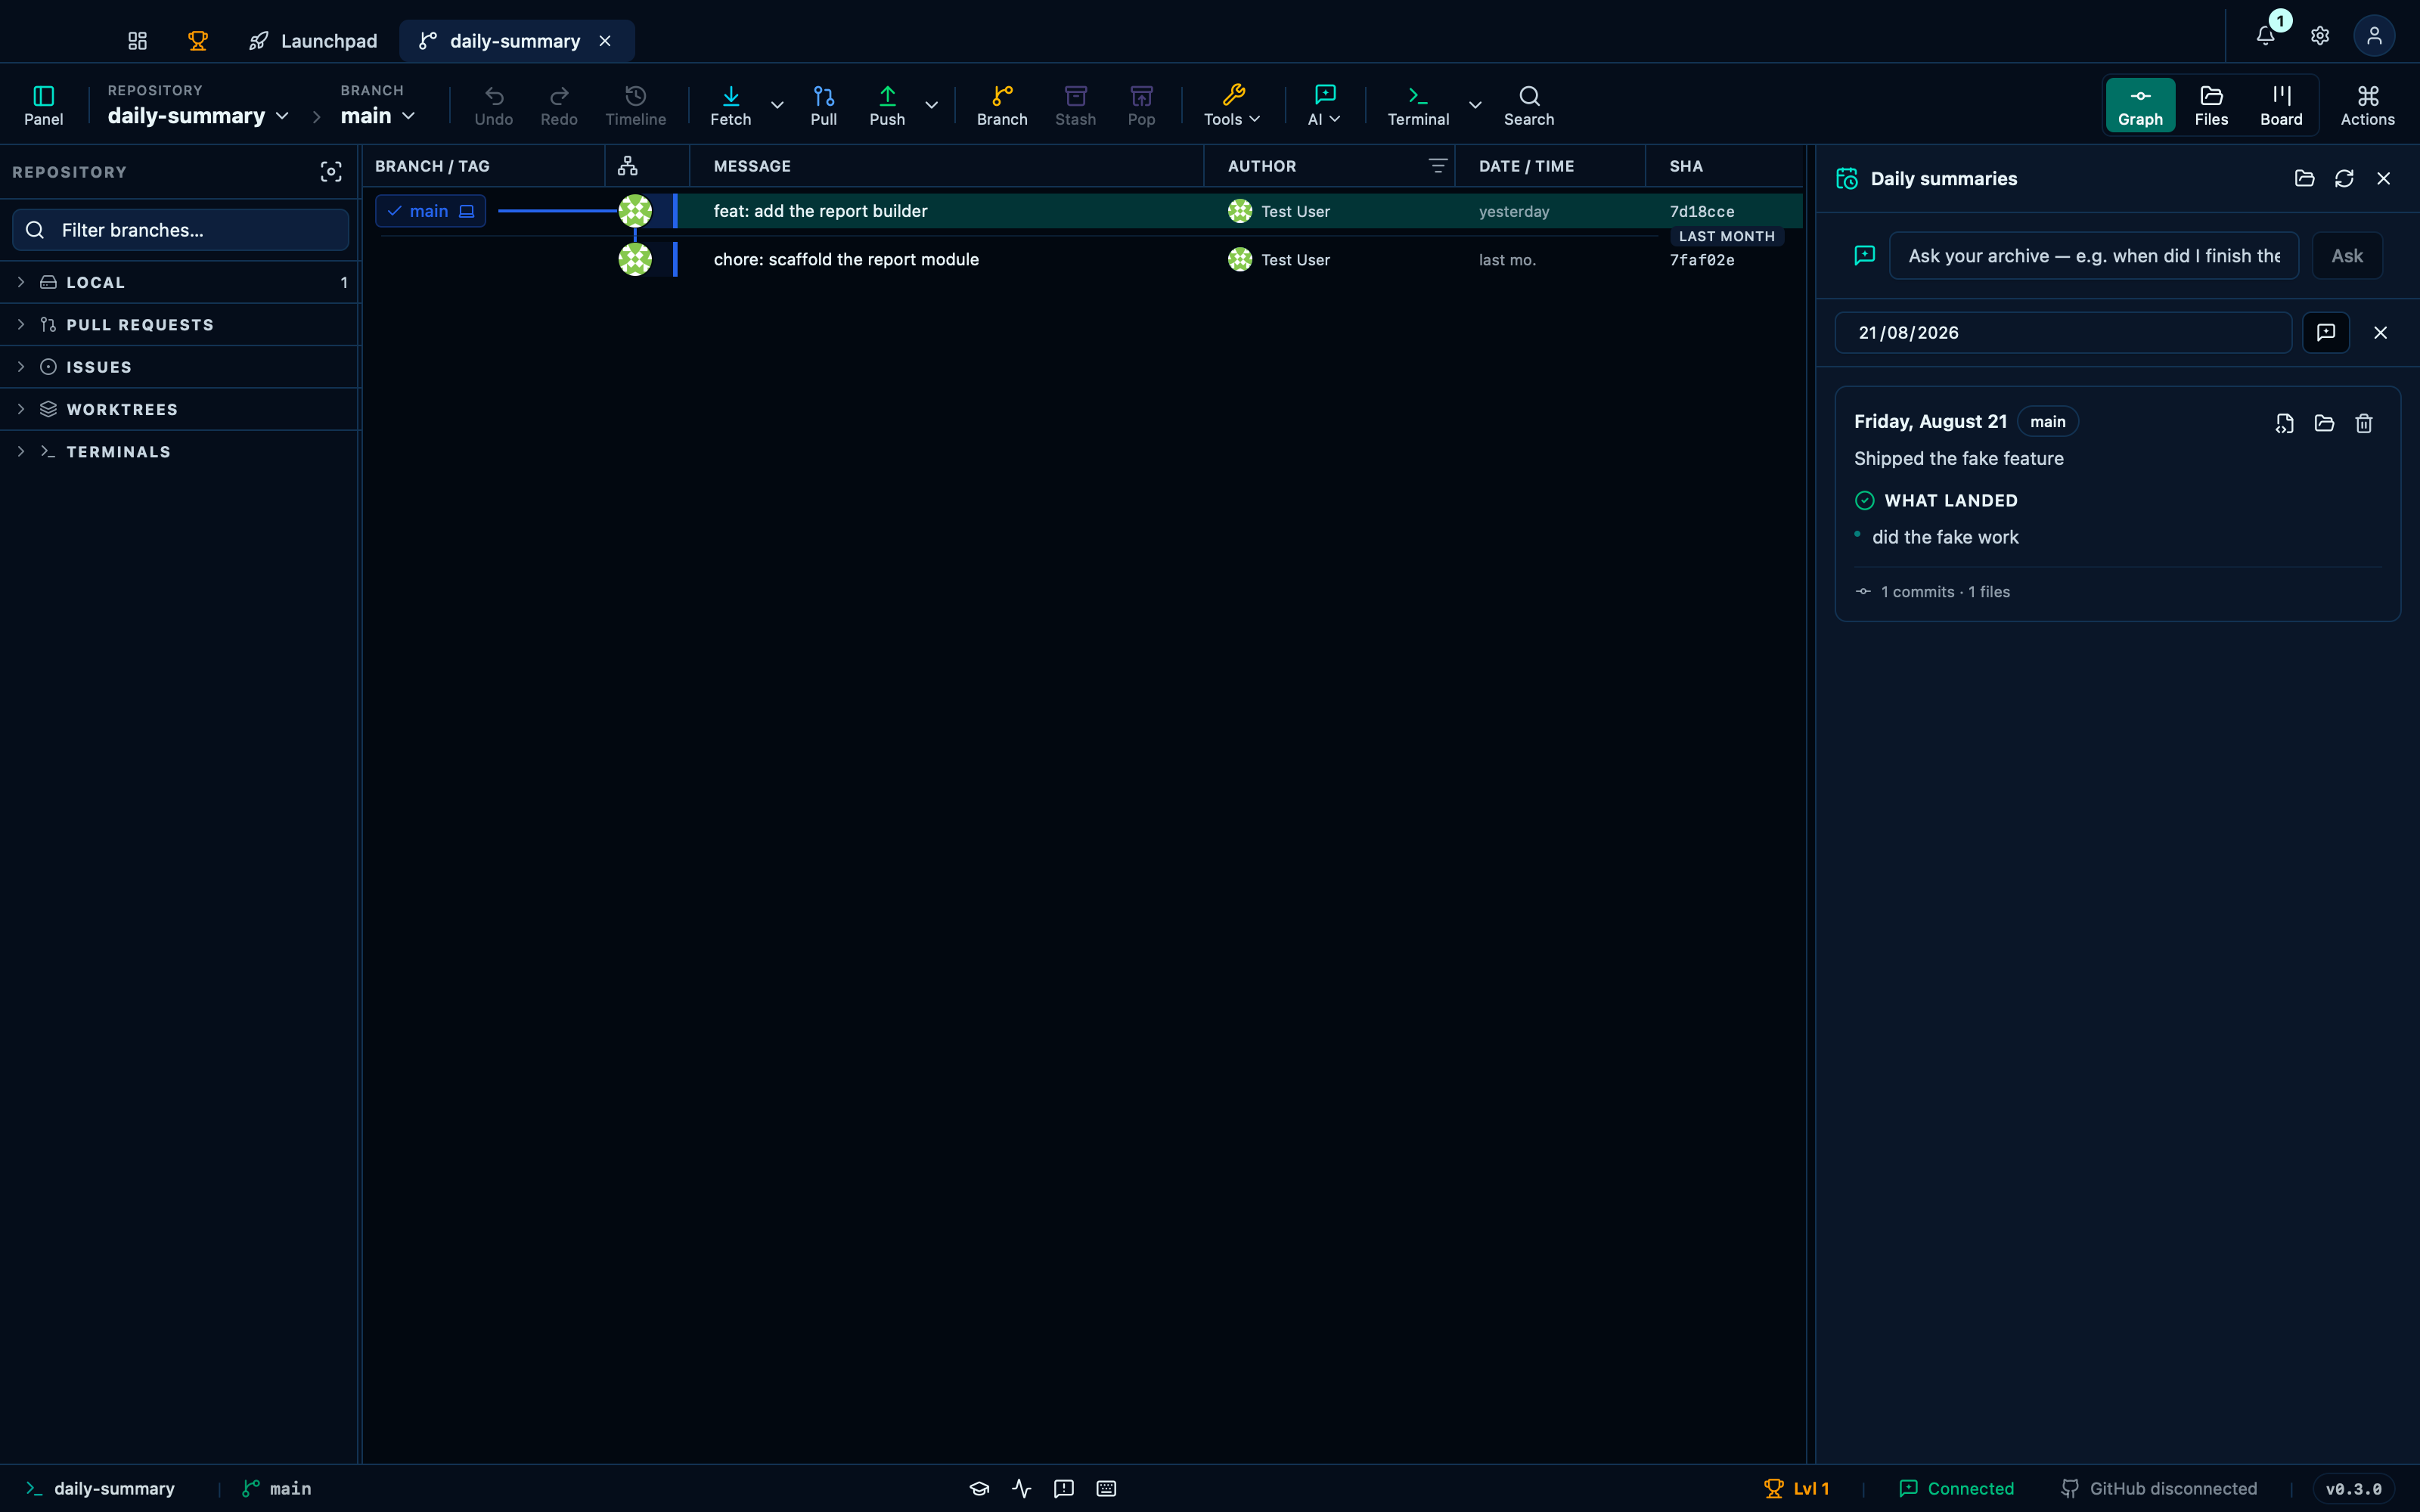Click the activity pulse icon in status bar

click(x=1021, y=1489)
